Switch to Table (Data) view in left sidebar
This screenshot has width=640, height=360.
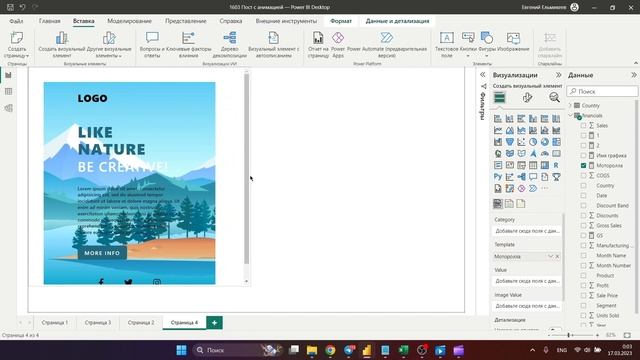coord(8,91)
